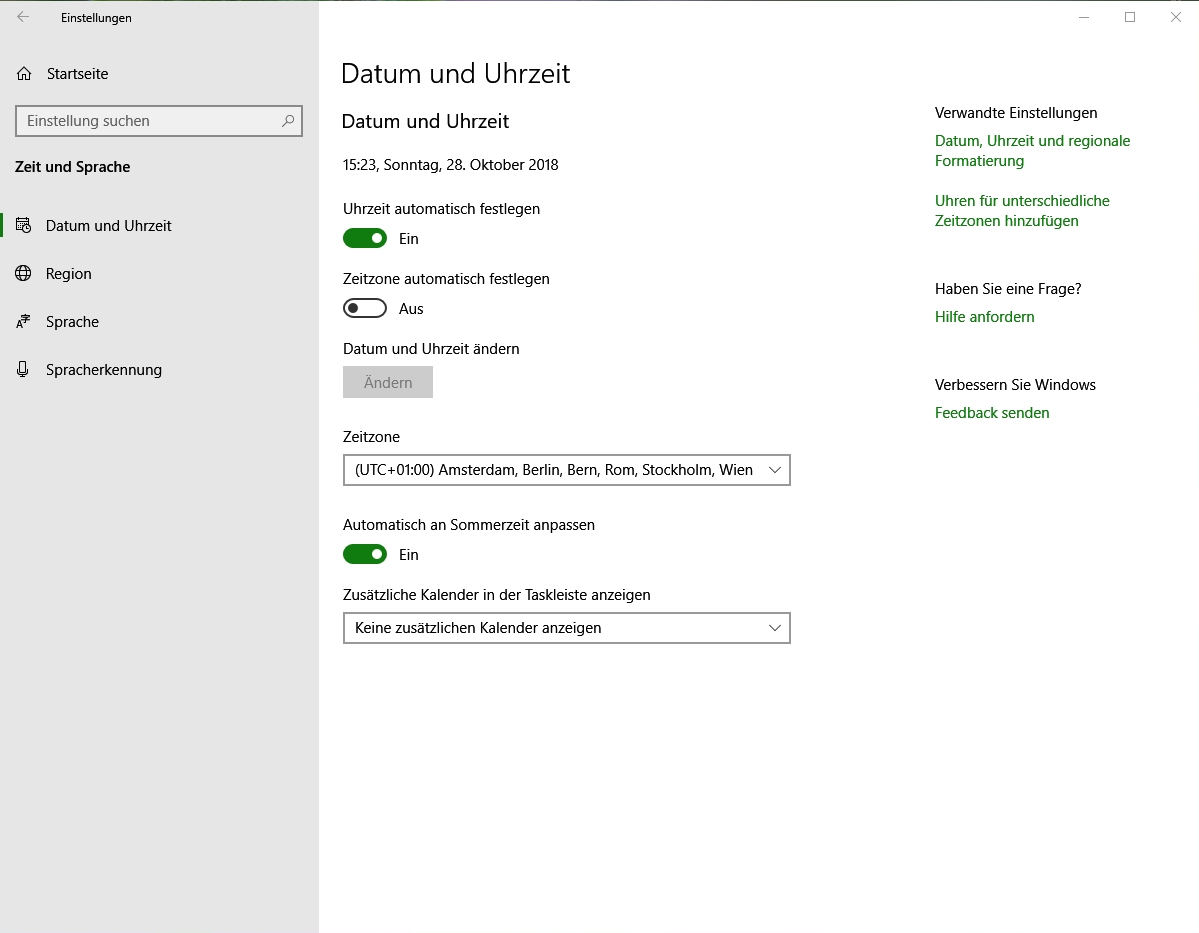
Task: Select Spracherkennung label in sidebar
Action: [x=104, y=370]
